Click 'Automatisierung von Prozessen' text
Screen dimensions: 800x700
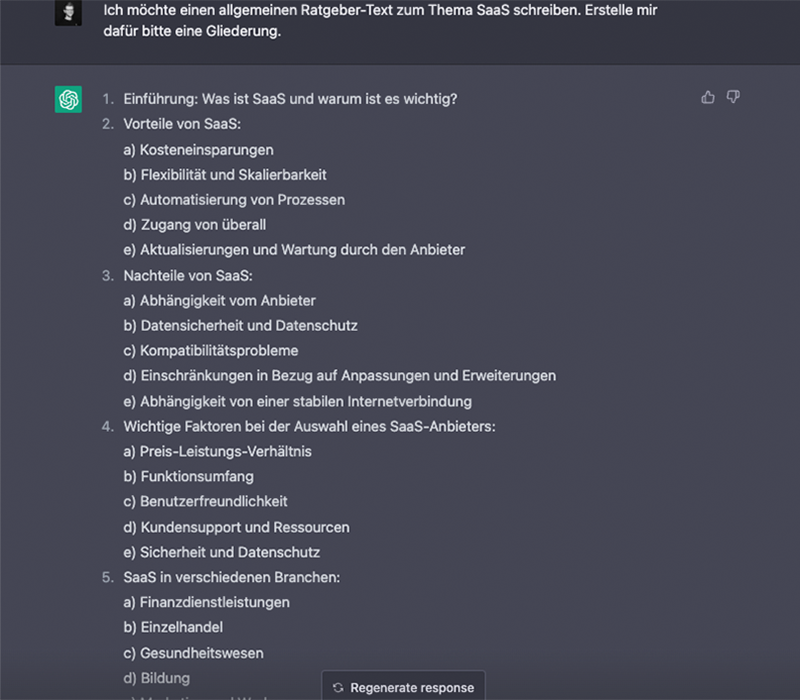coord(234,200)
